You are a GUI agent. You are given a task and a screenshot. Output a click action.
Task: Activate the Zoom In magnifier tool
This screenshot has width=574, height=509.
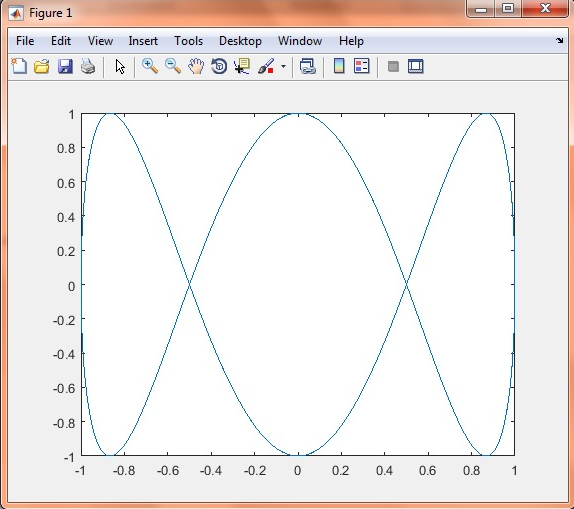point(150,66)
